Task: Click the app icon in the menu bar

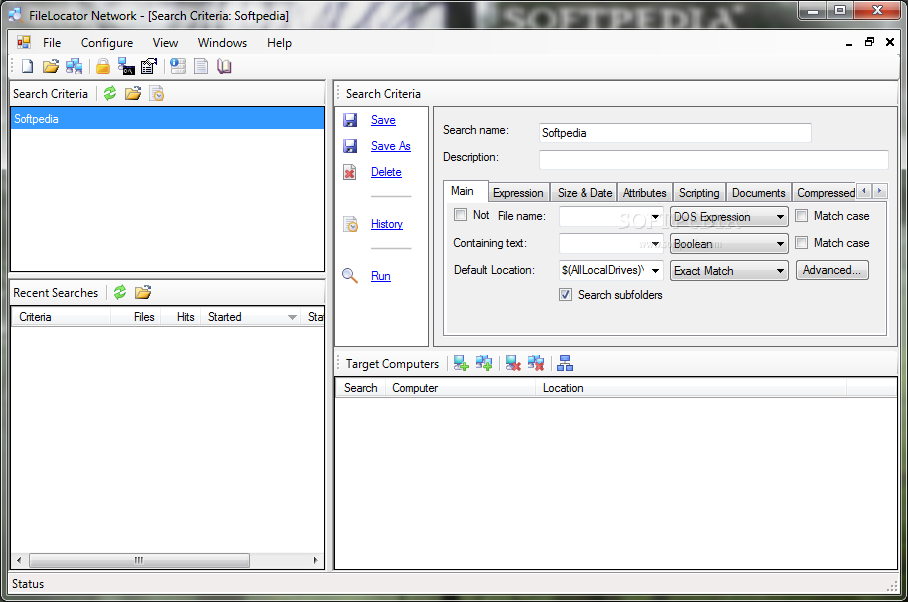Action: click(x=24, y=42)
